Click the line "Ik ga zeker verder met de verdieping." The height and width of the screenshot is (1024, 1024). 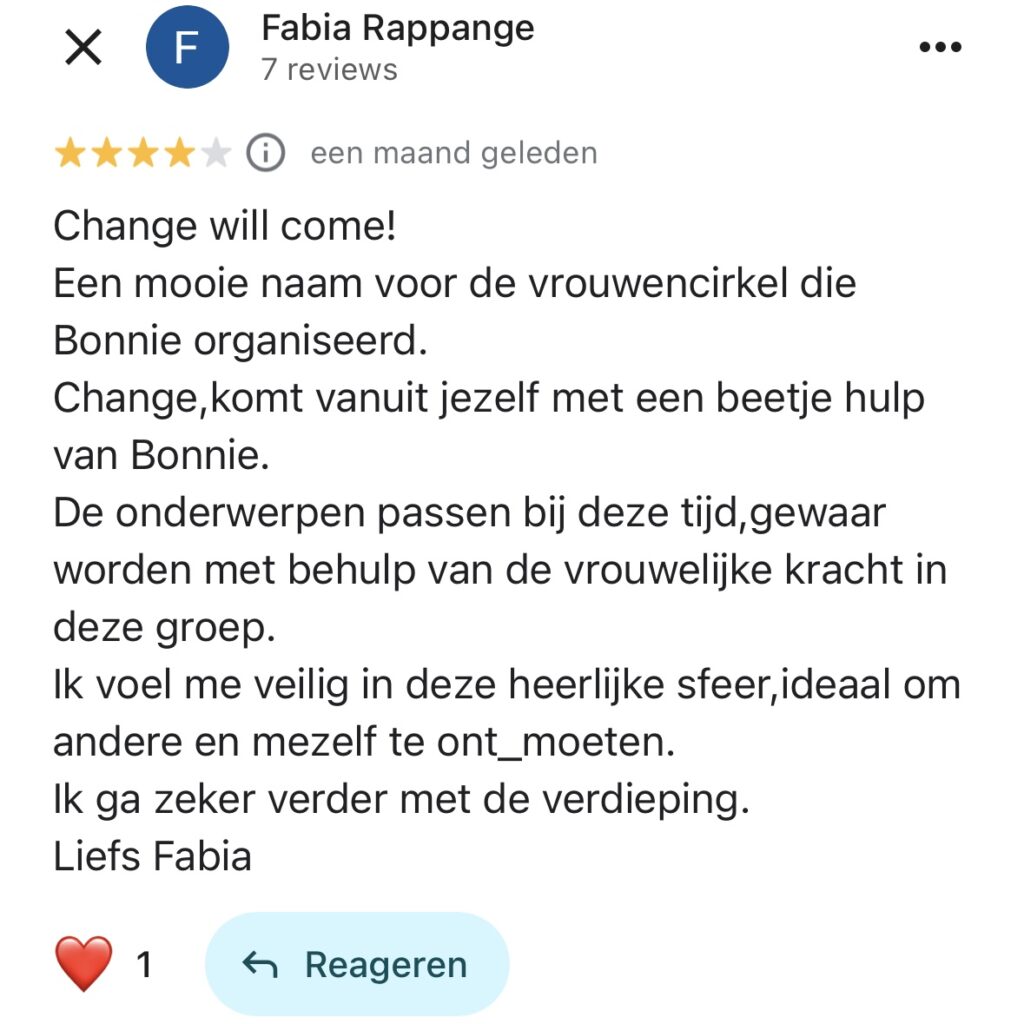click(400, 800)
